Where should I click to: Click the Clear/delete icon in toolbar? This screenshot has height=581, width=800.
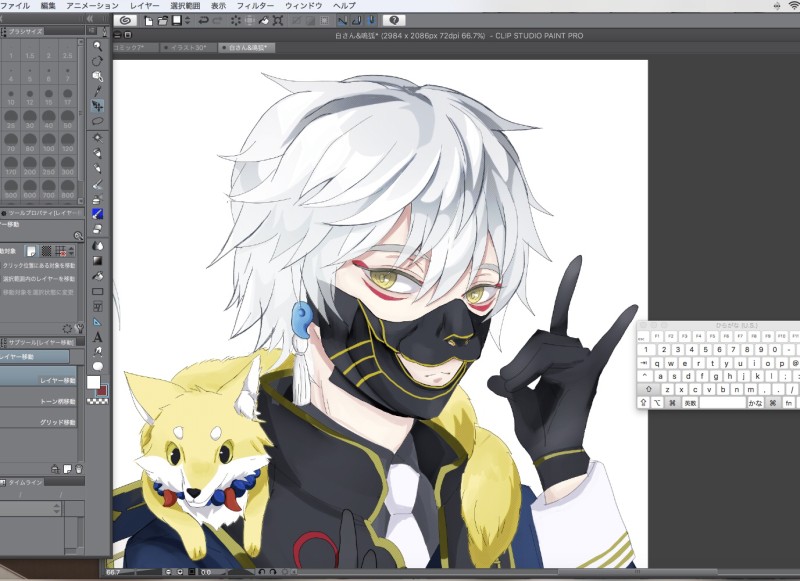click(x=235, y=20)
